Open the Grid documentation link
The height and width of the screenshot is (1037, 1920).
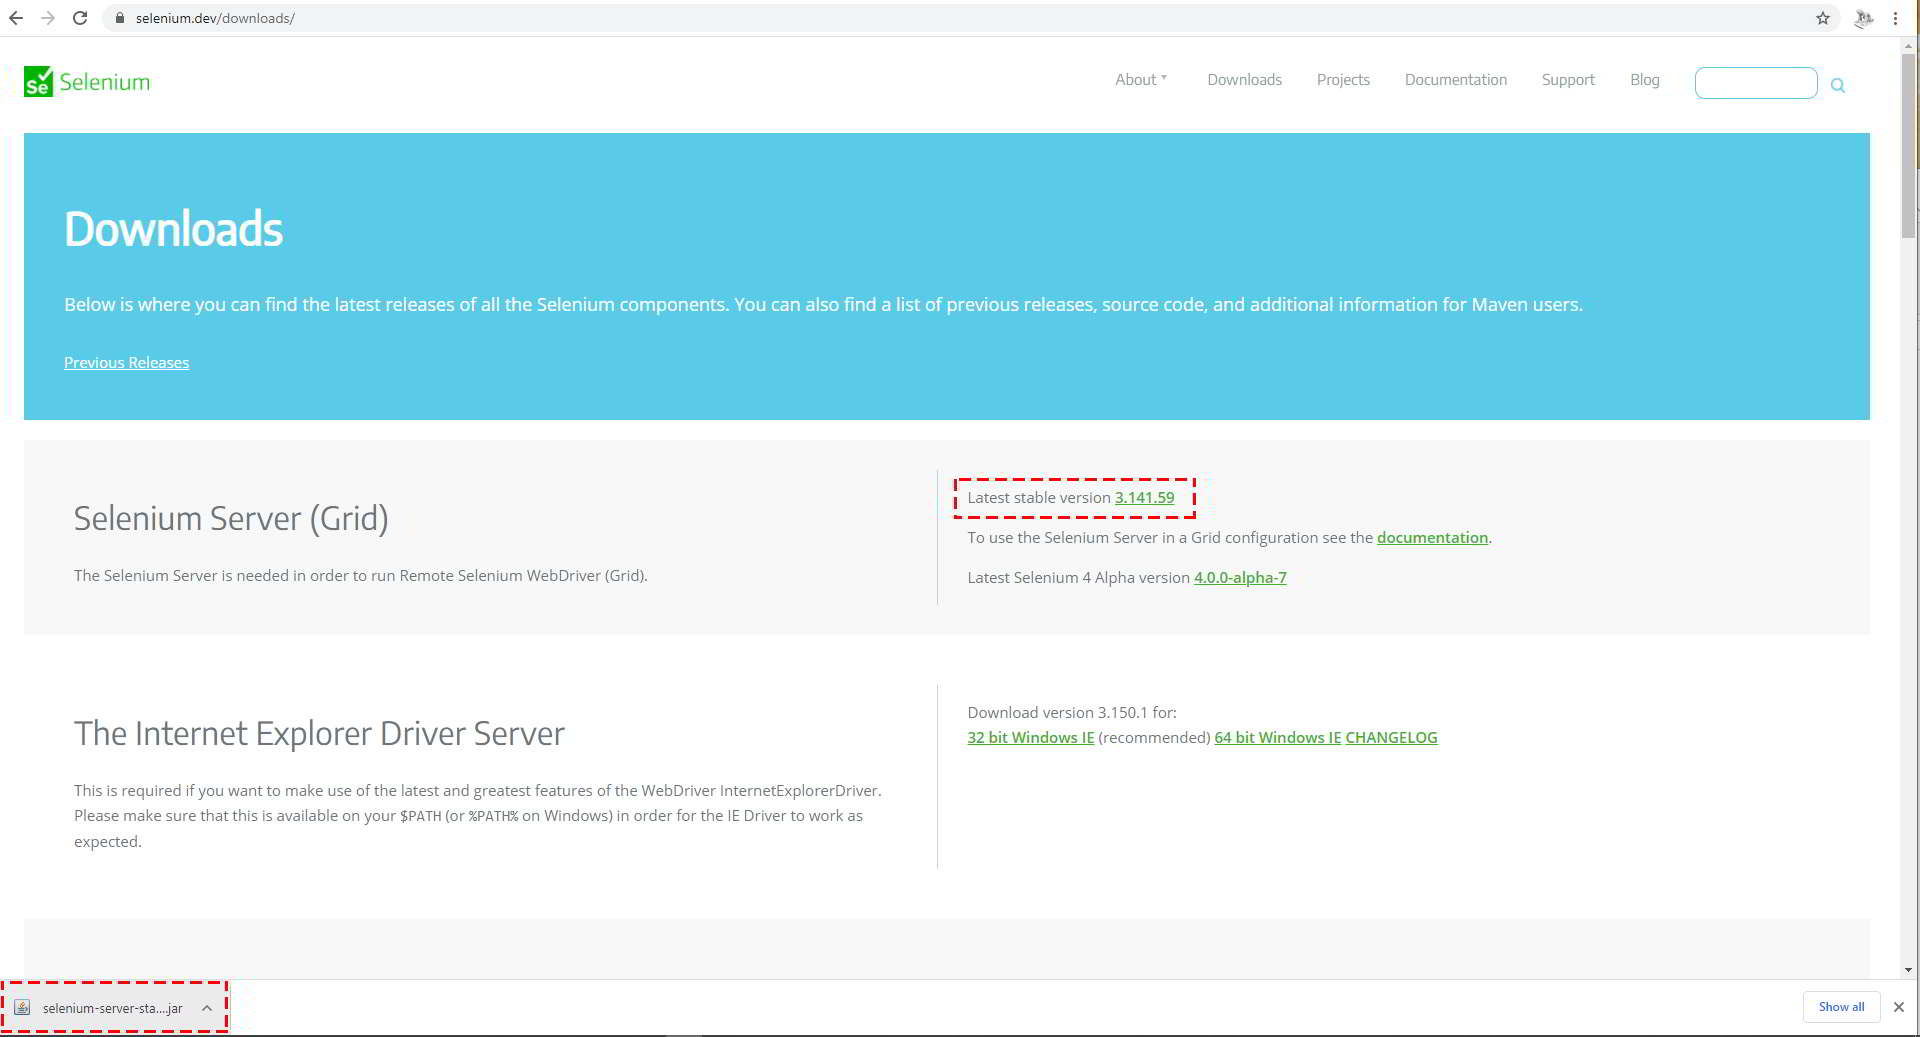pos(1432,537)
